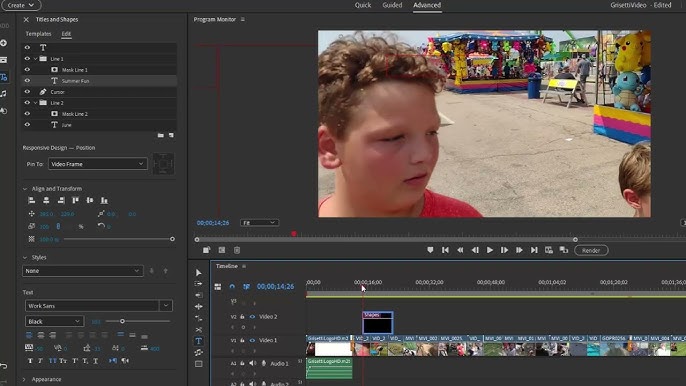Click the Faux Bold text style icon
Viewport: 686px width, 386px height.
pos(30,361)
